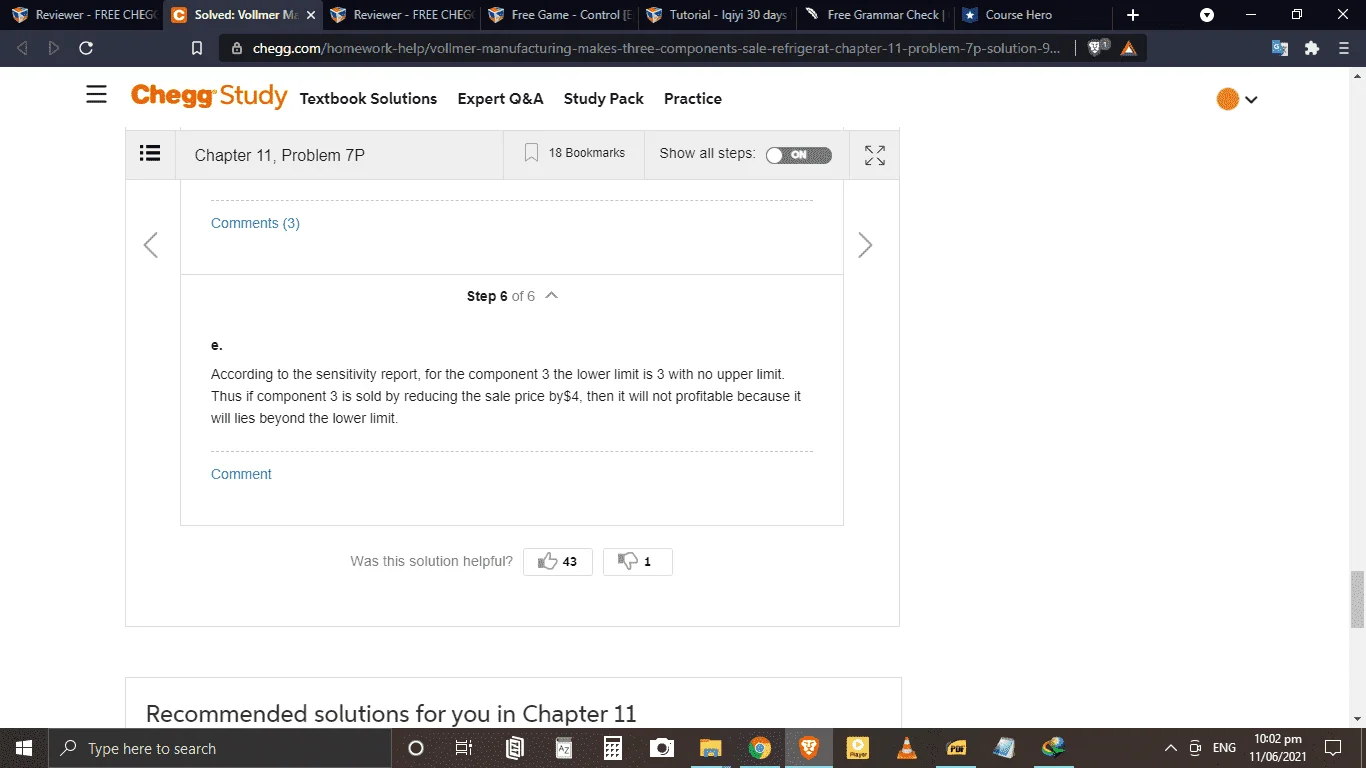Open the browser extensions puzzle icon

1312,48
